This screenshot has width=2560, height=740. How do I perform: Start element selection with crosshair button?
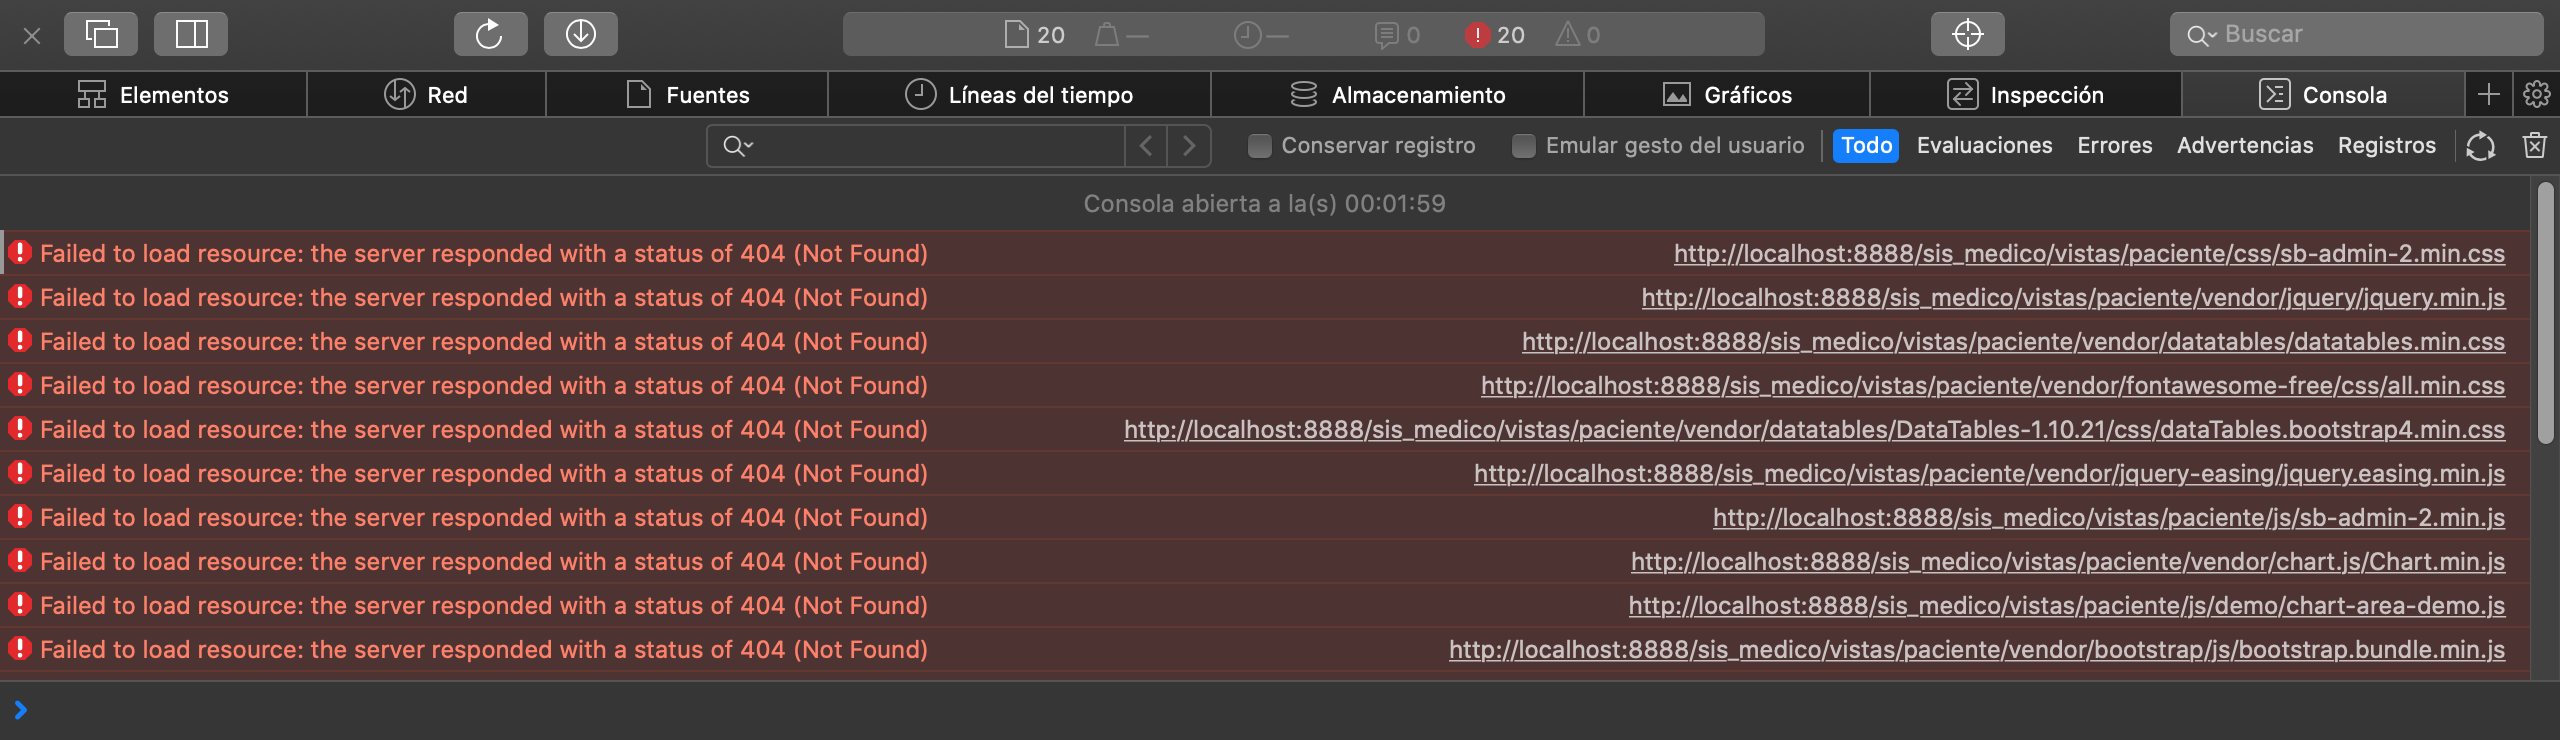pyautogui.click(x=1967, y=34)
